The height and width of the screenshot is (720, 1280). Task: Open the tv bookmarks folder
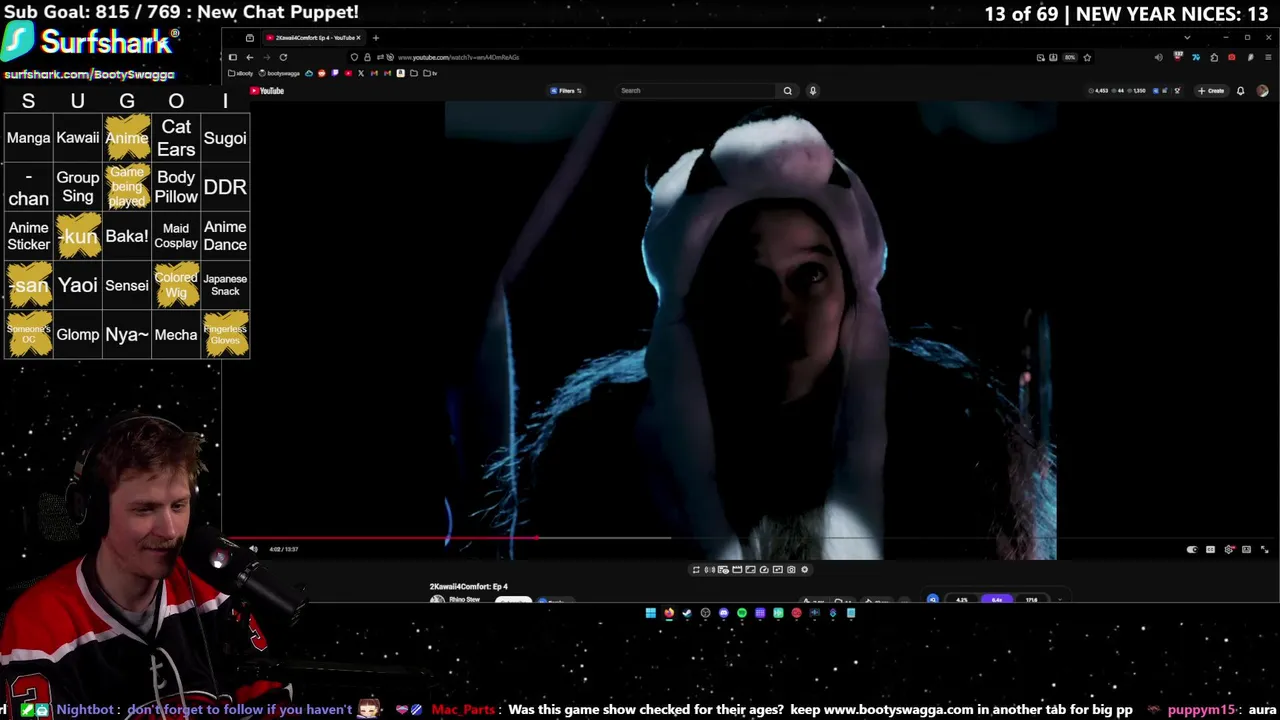[430, 73]
